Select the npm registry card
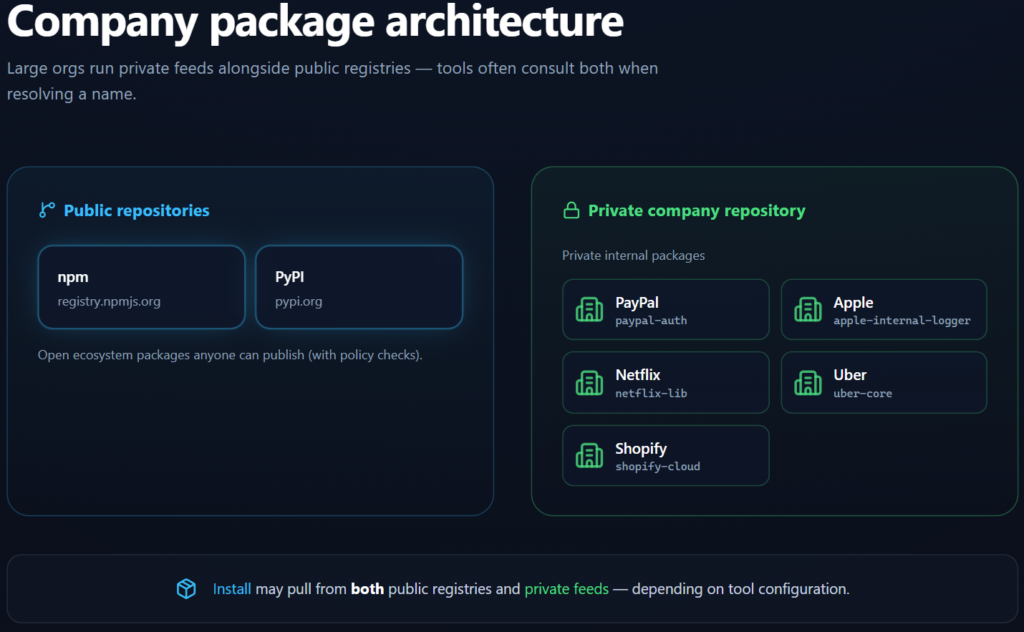 (x=141, y=287)
